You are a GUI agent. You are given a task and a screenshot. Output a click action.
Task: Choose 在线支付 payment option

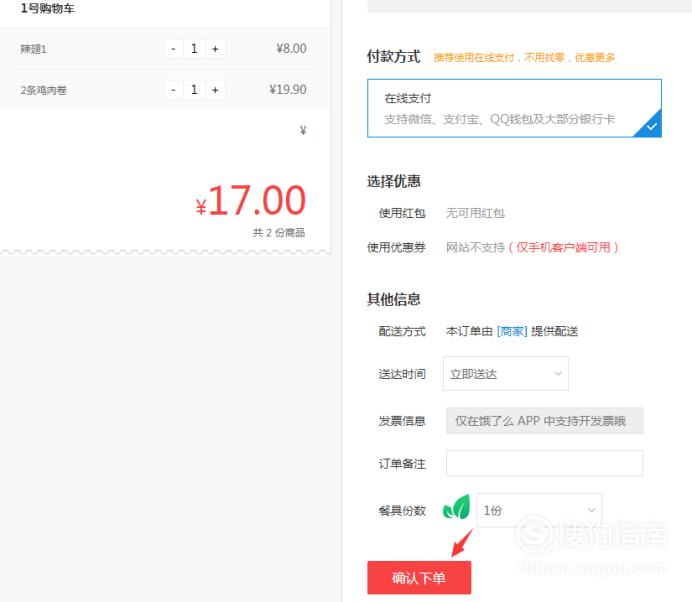514,108
